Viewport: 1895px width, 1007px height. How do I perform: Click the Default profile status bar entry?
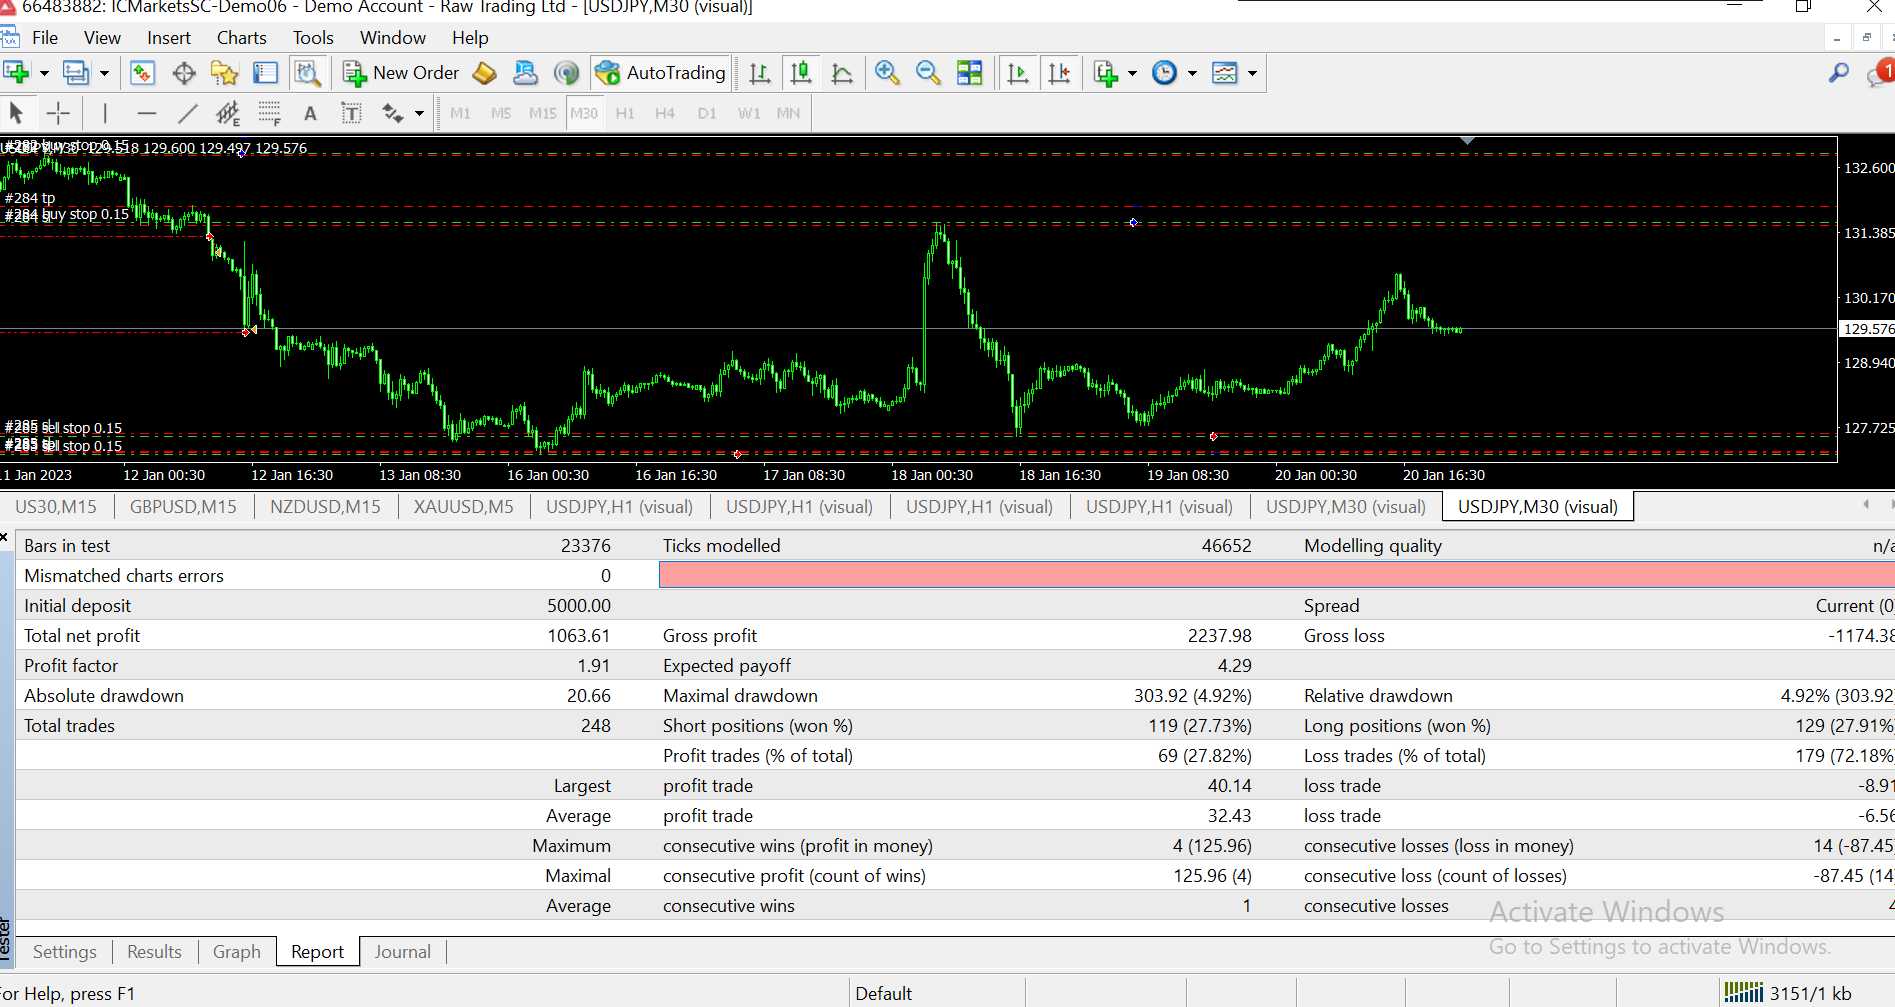pyautogui.click(x=883, y=994)
